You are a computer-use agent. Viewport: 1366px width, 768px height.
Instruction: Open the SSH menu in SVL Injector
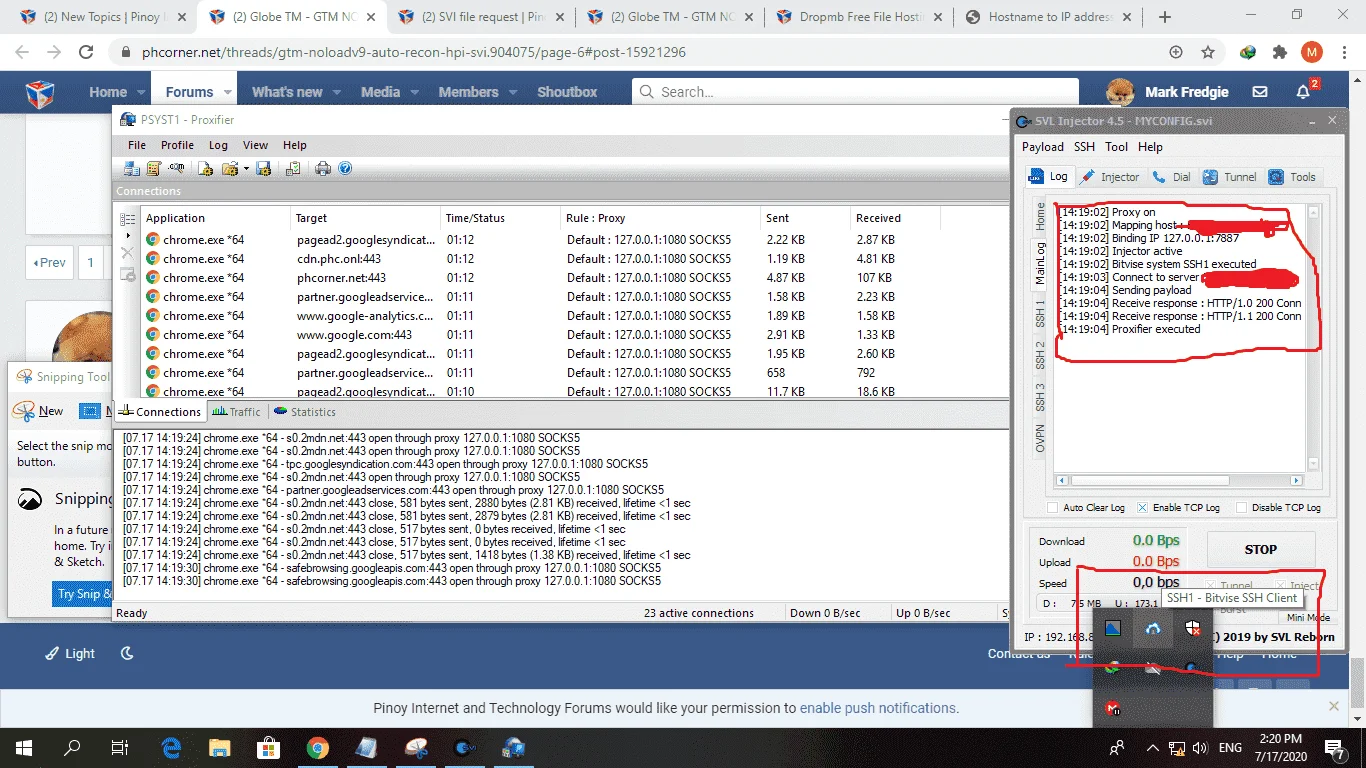(1084, 147)
